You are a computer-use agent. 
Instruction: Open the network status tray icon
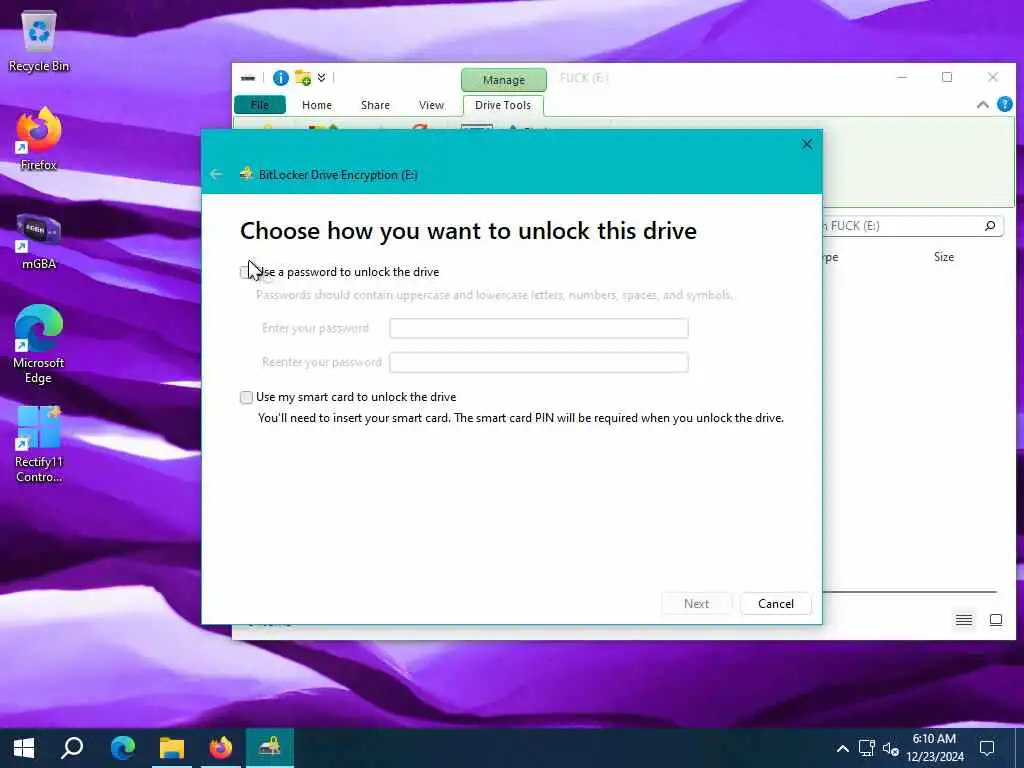point(867,748)
